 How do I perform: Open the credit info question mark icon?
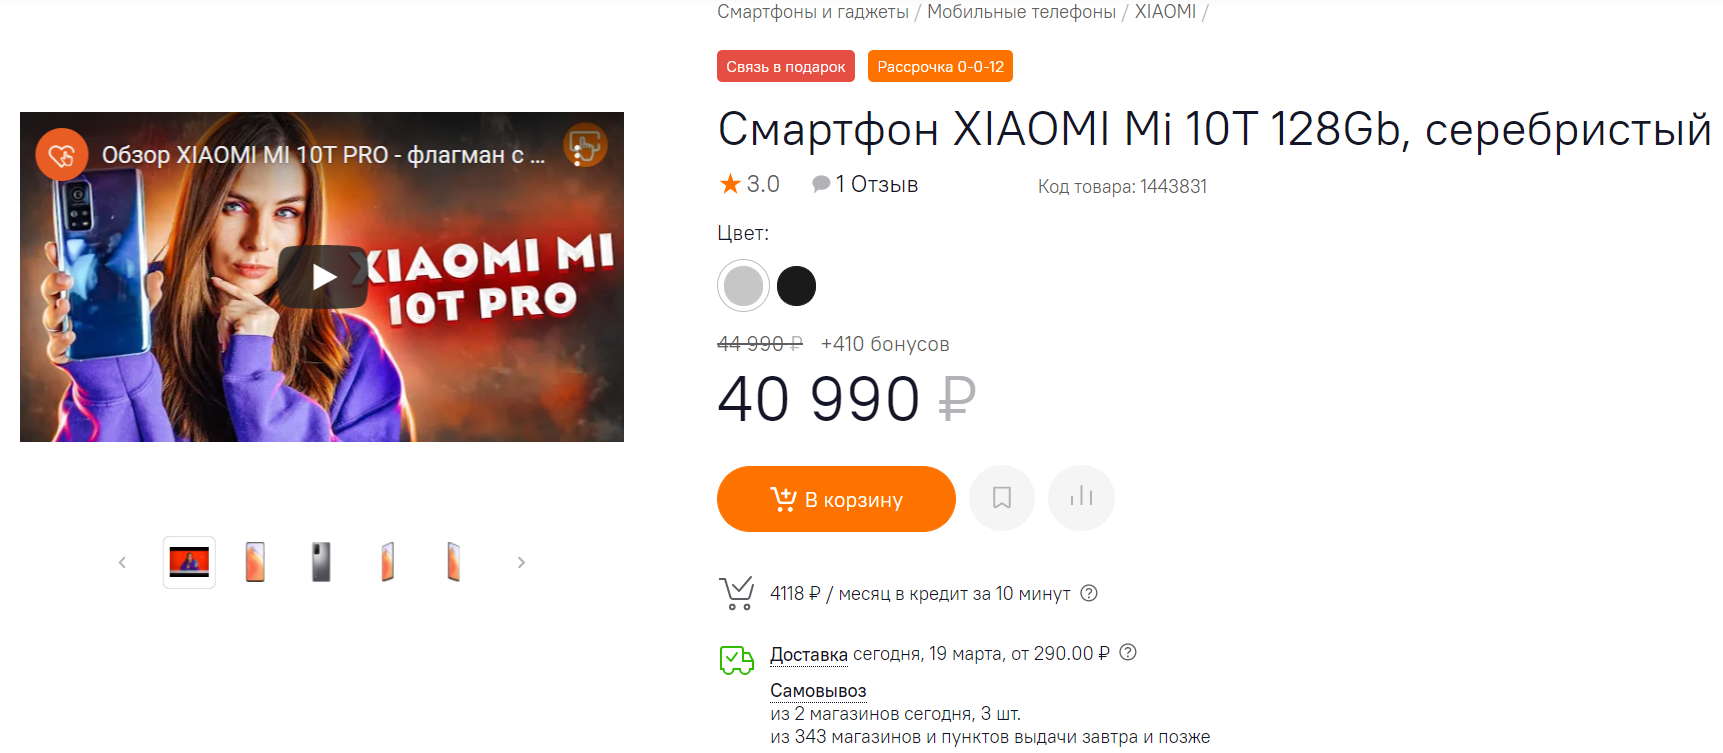pyautogui.click(x=1089, y=593)
